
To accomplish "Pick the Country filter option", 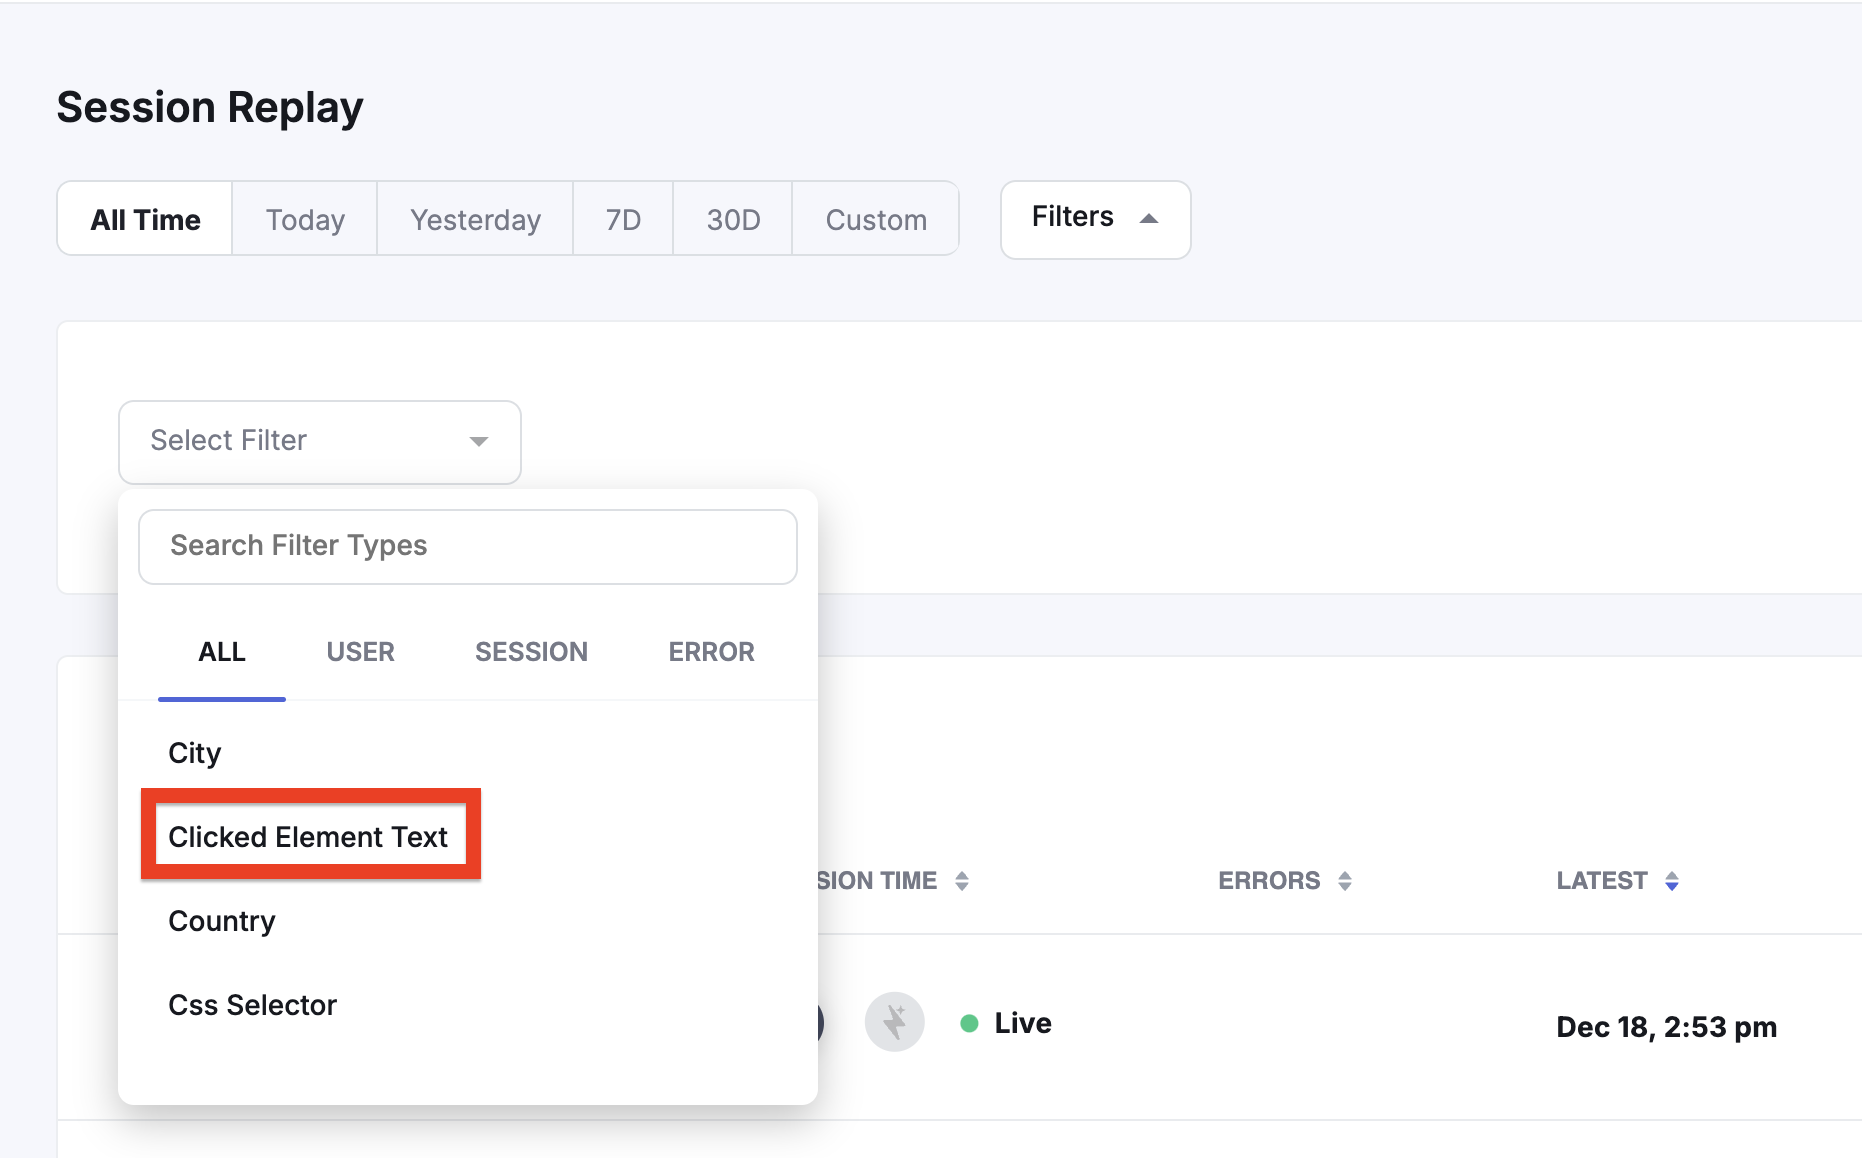I will pyautogui.click(x=222, y=921).
